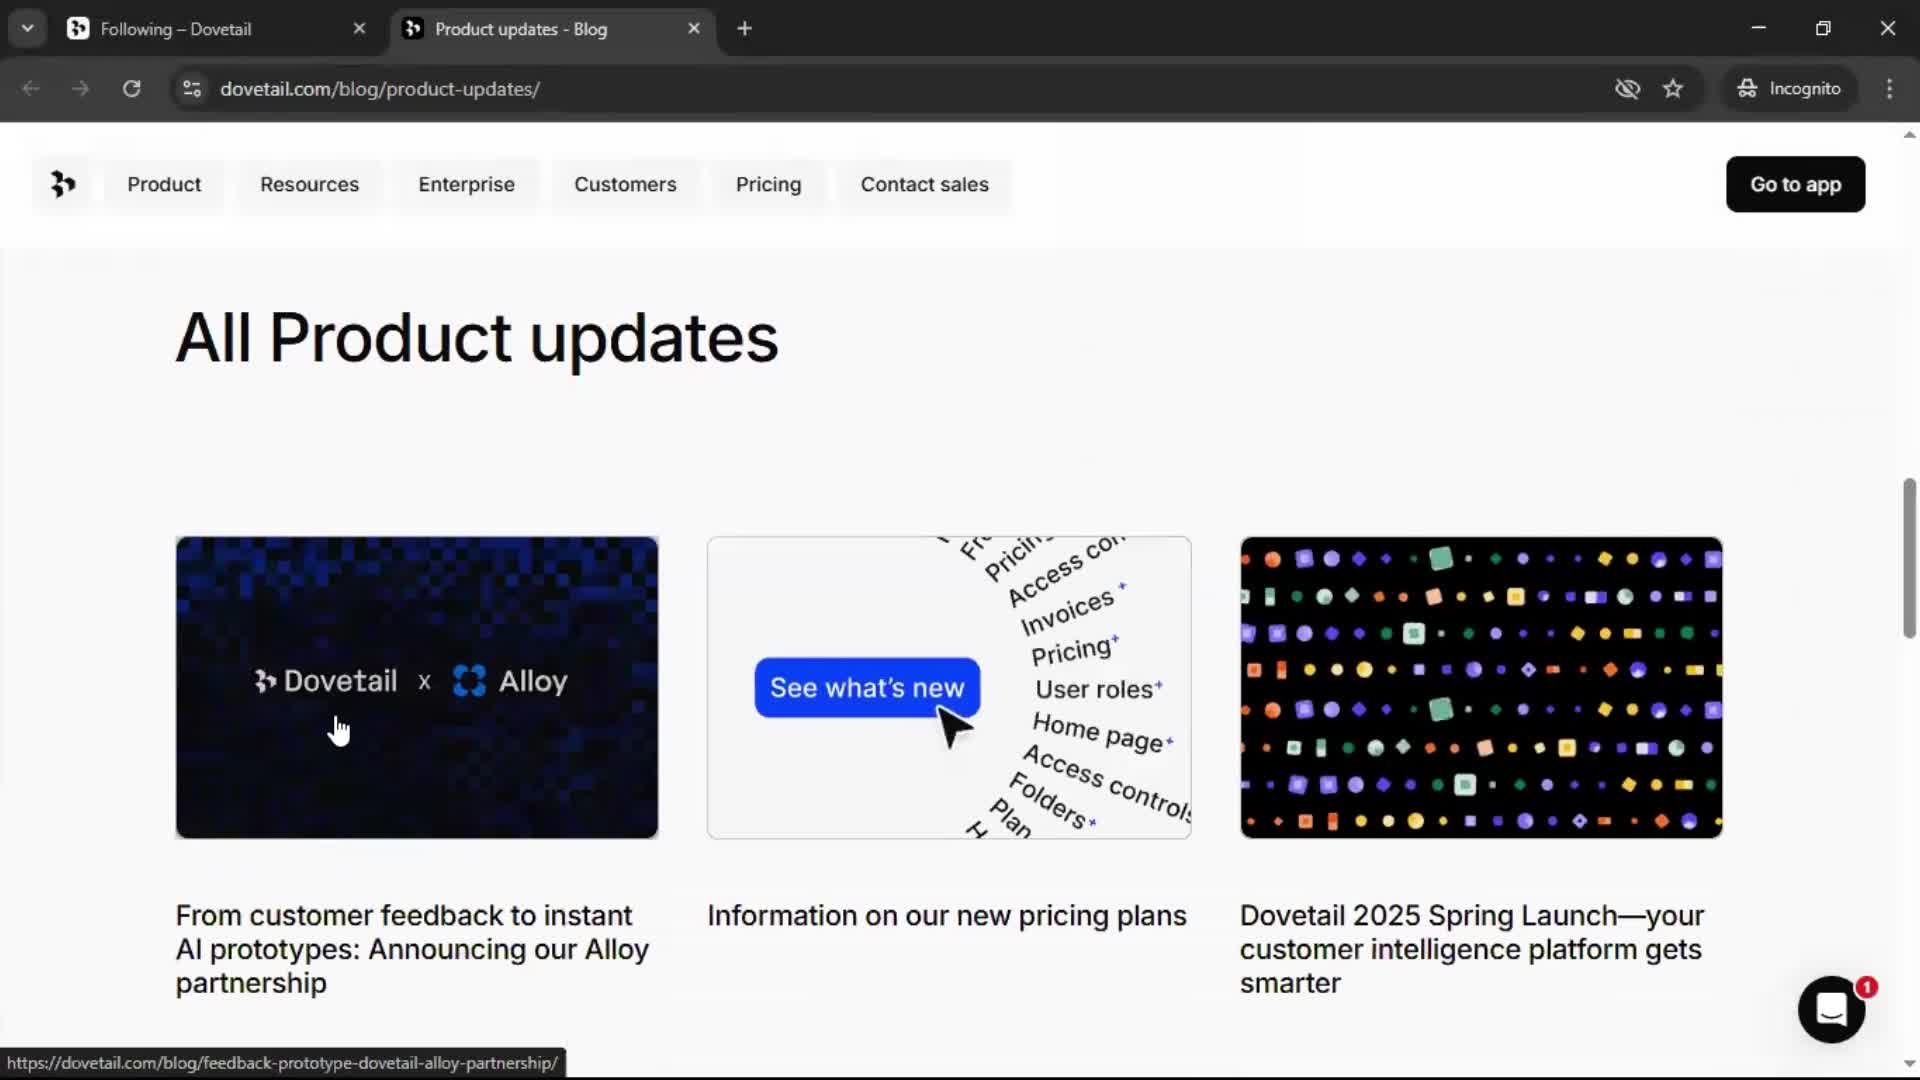The width and height of the screenshot is (1920, 1080).
Task: Select the Pricing menu item
Action: click(x=768, y=185)
